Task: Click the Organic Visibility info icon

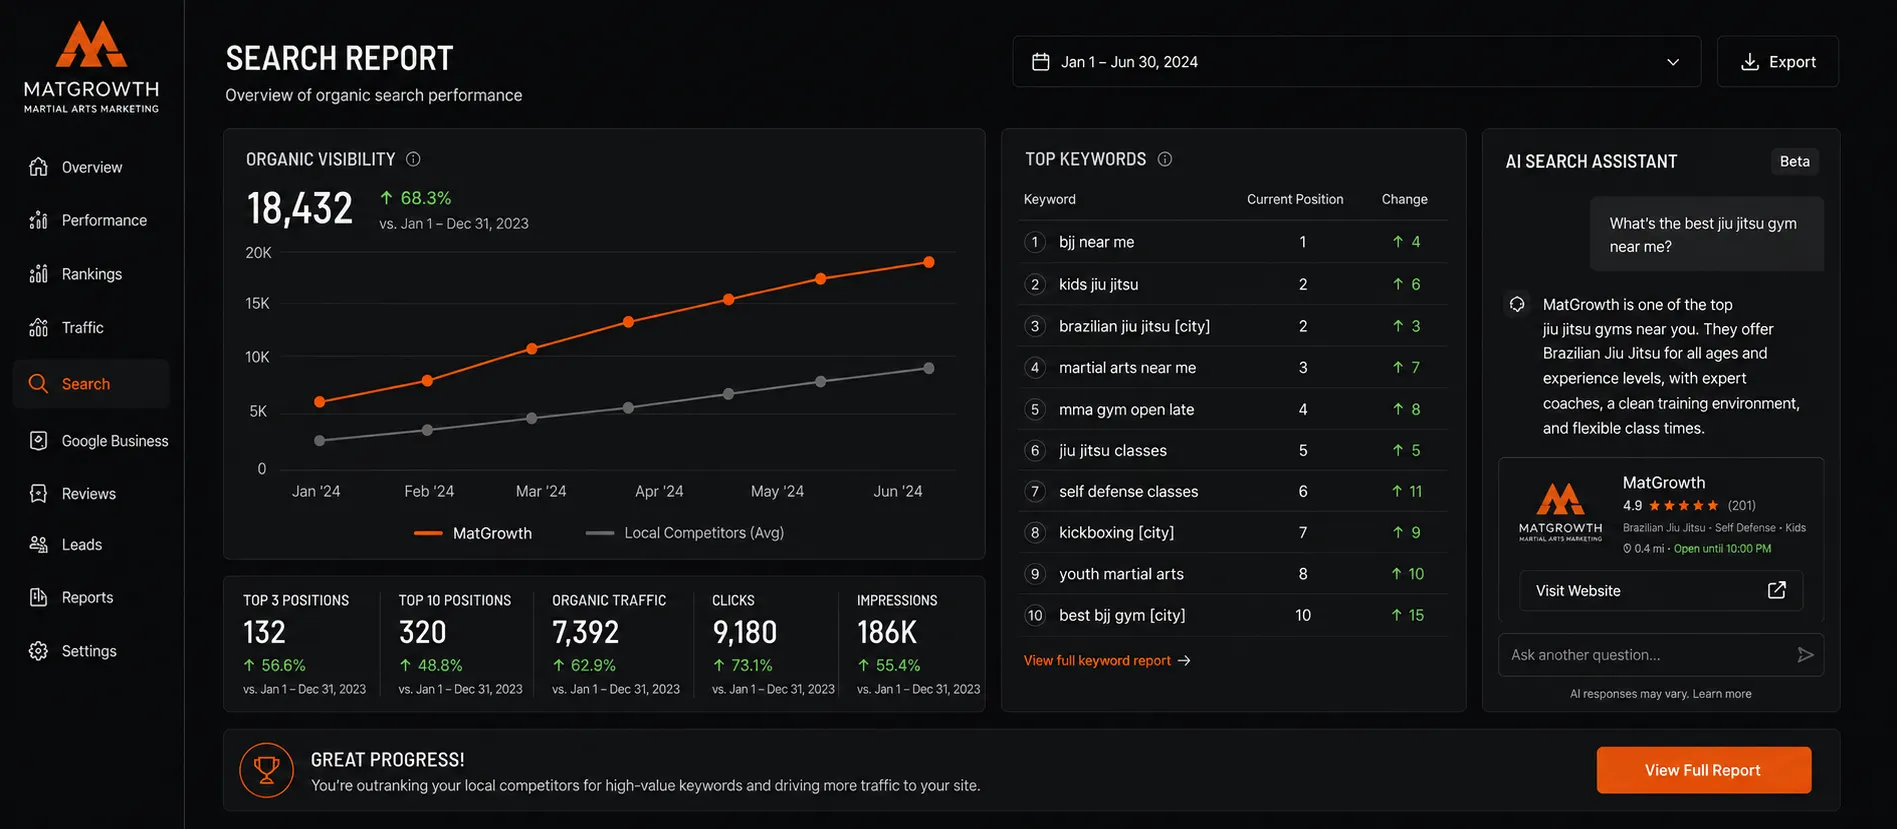Action: point(413,159)
